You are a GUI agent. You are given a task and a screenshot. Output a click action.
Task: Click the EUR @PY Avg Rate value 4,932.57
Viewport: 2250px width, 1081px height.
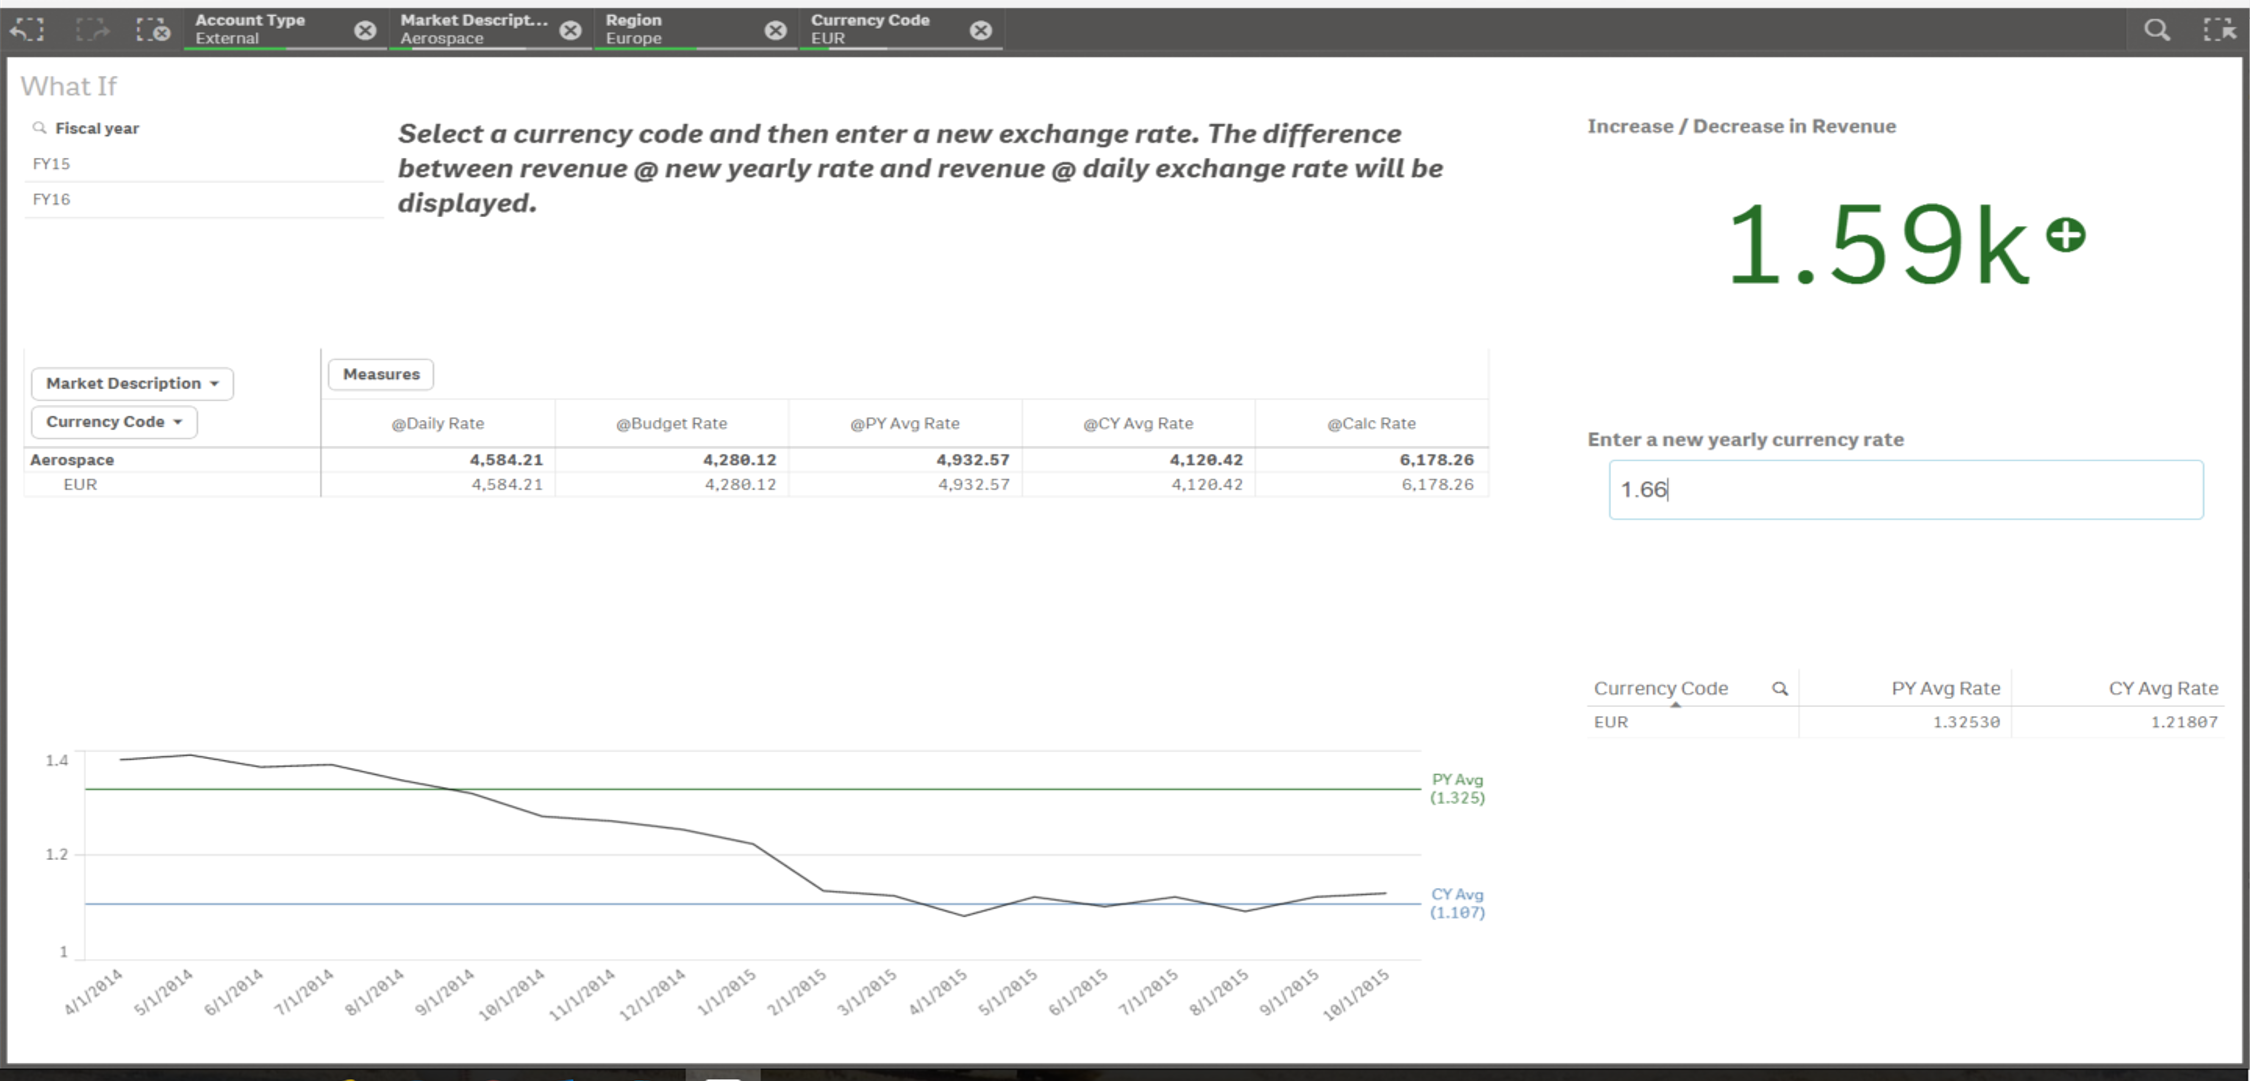pos(973,484)
